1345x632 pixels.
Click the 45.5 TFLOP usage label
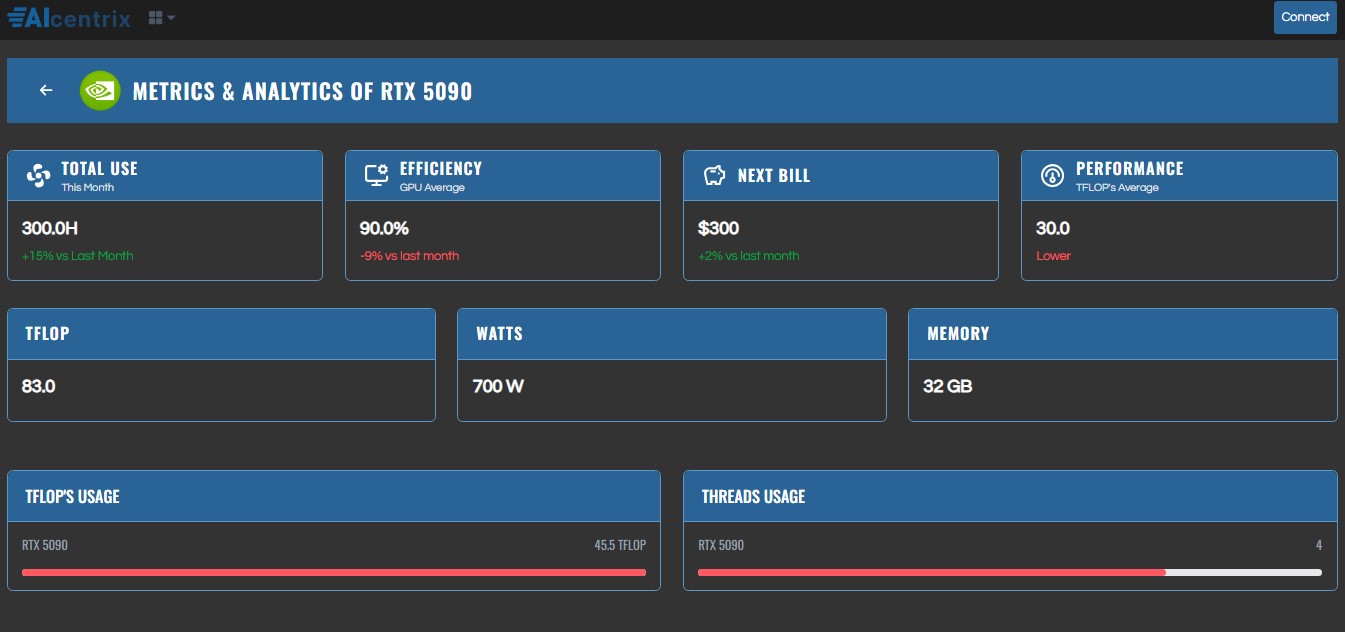620,545
